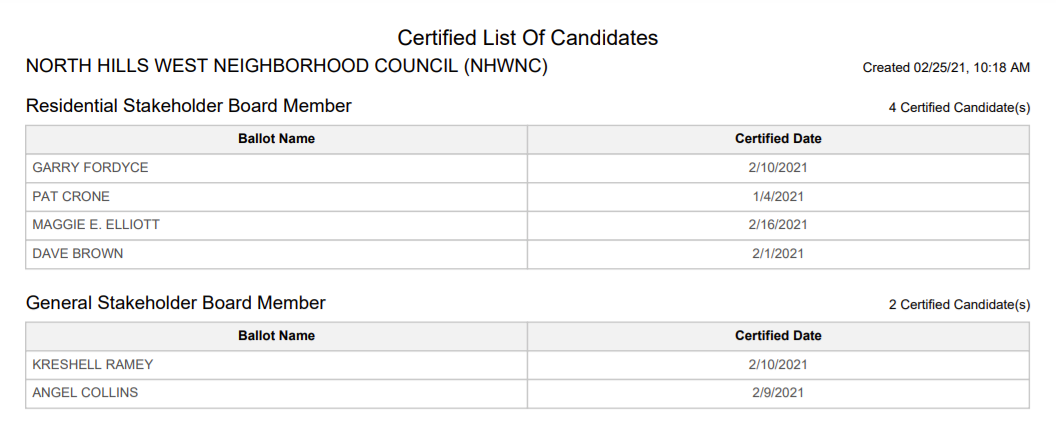Screen dimensions: 1056x435
Task: Select the Residential Stakeholder Board Member heading
Action: tap(189, 106)
